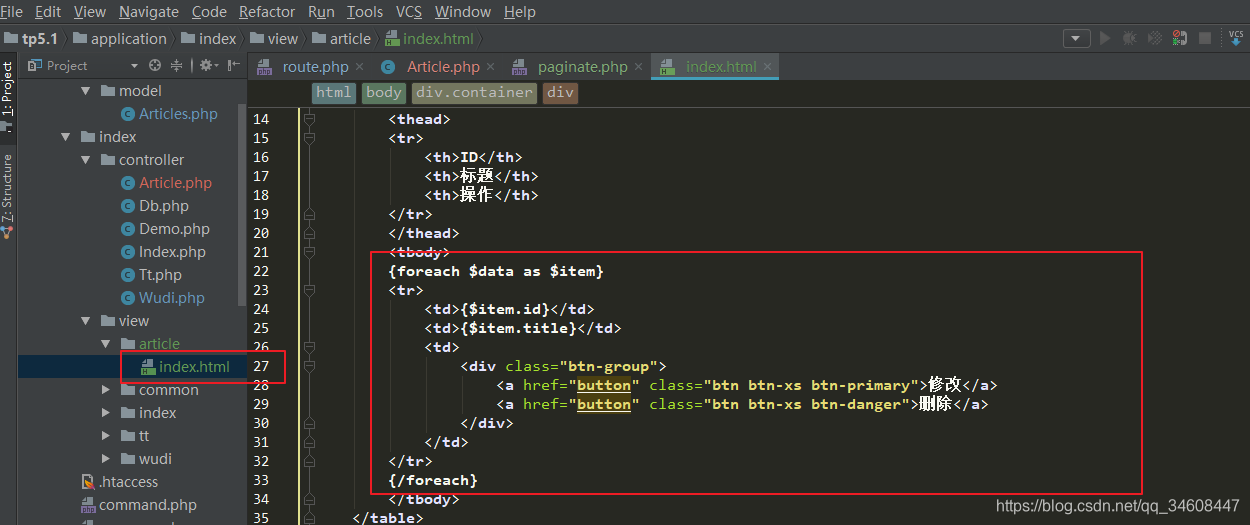The image size is (1250, 525).
Task: Toggle the 1: Project tool window button
Action: click(8, 96)
